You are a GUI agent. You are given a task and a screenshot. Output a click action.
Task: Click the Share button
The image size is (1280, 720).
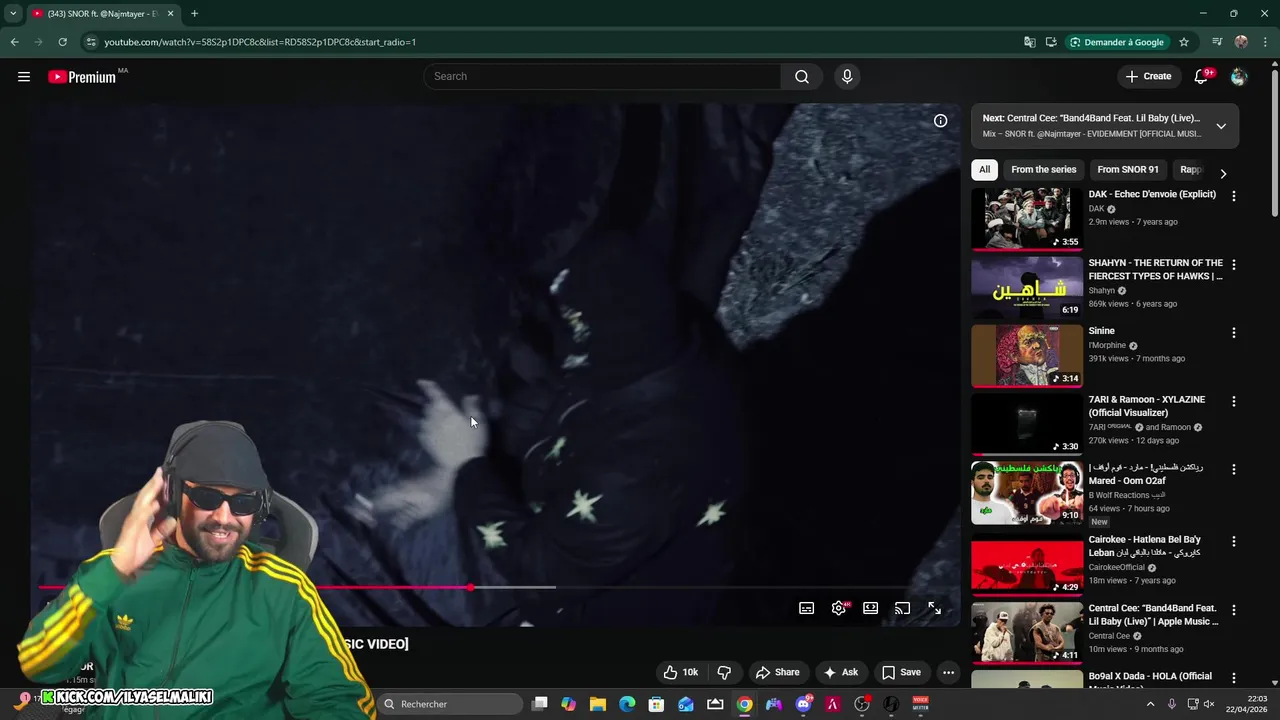(777, 672)
